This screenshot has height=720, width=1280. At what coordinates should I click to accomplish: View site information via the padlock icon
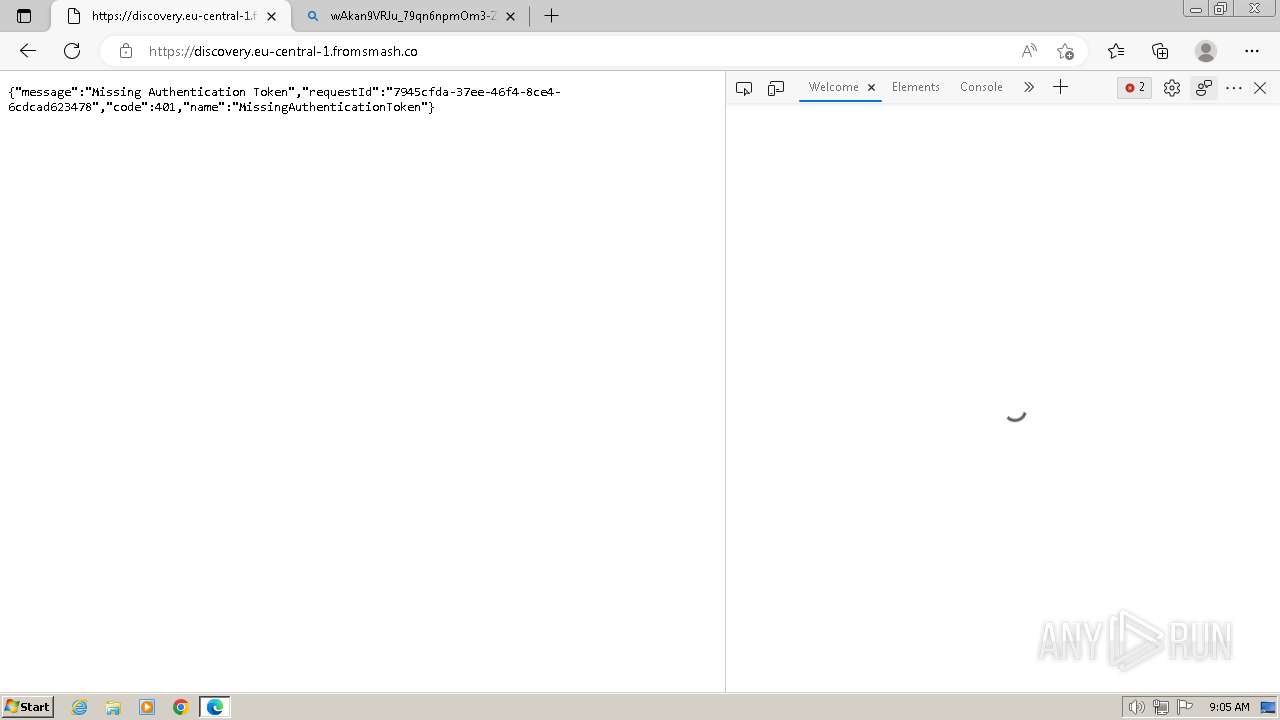tap(125, 51)
